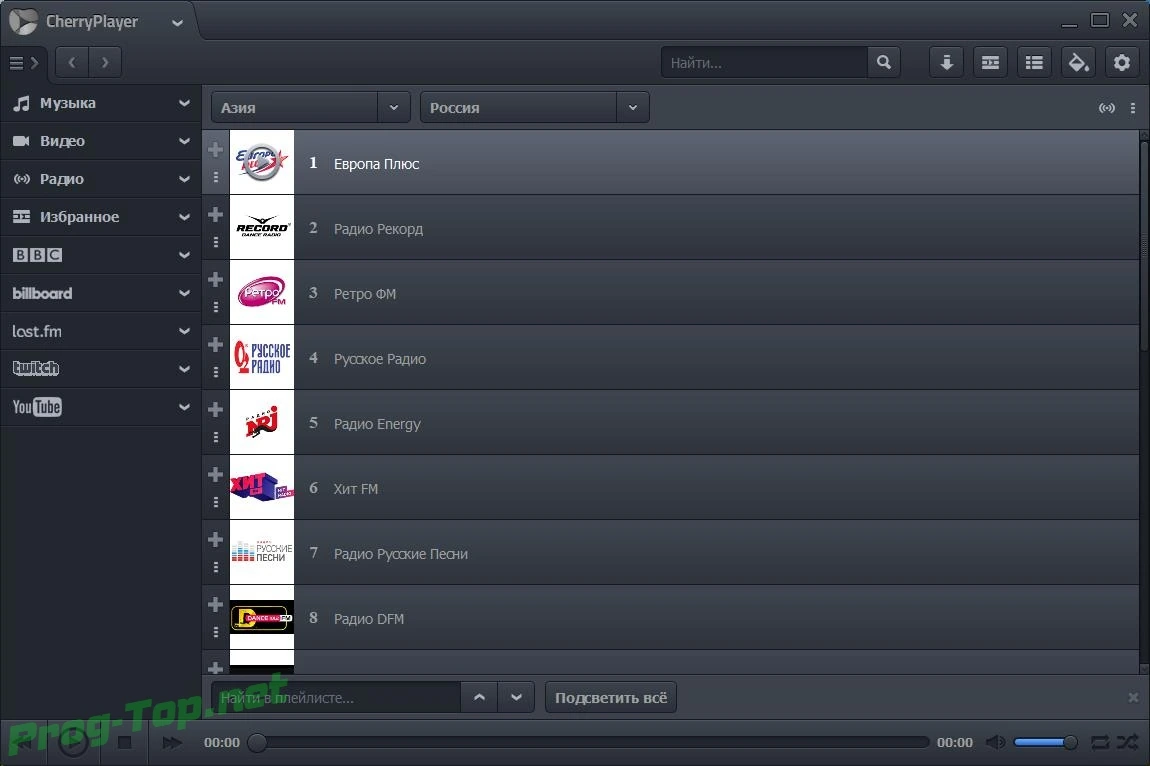
Task: Open the downloads arrow icon
Action: (946, 62)
